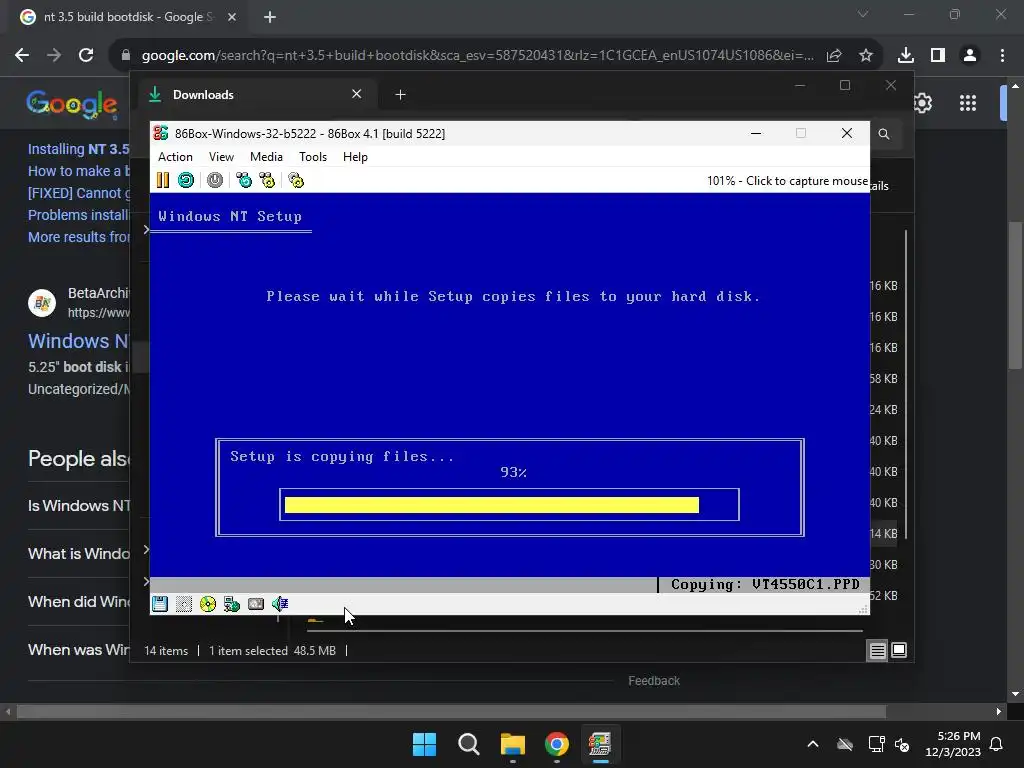Open the Chrome profile icon
Viewport: 1024px width, 768px height.
pyautogui.click(x=970, y=56)
